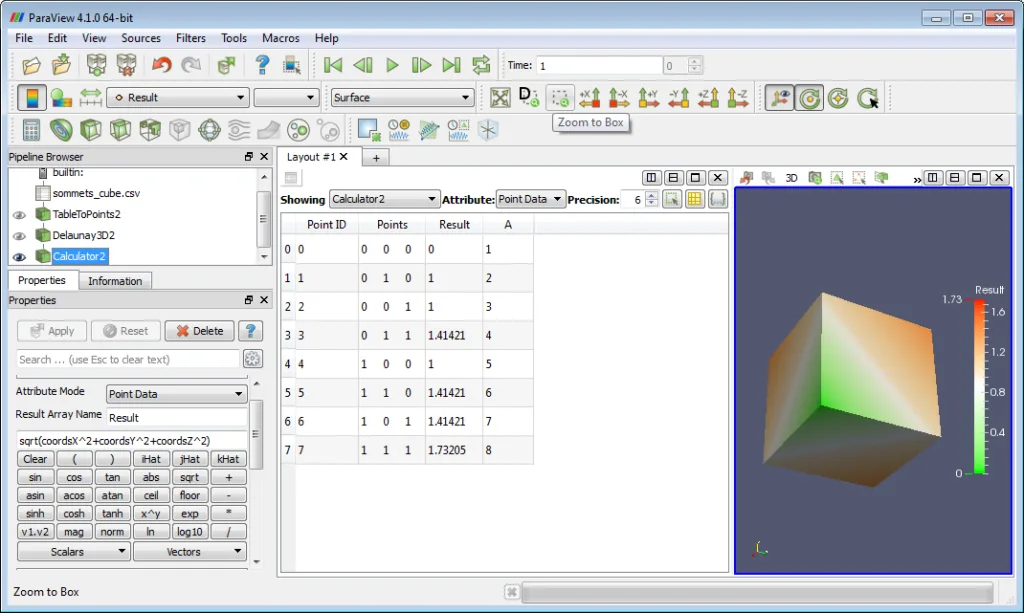Apply the Slice filter icon
This screenshot has height=613, width=1024.
120,130
